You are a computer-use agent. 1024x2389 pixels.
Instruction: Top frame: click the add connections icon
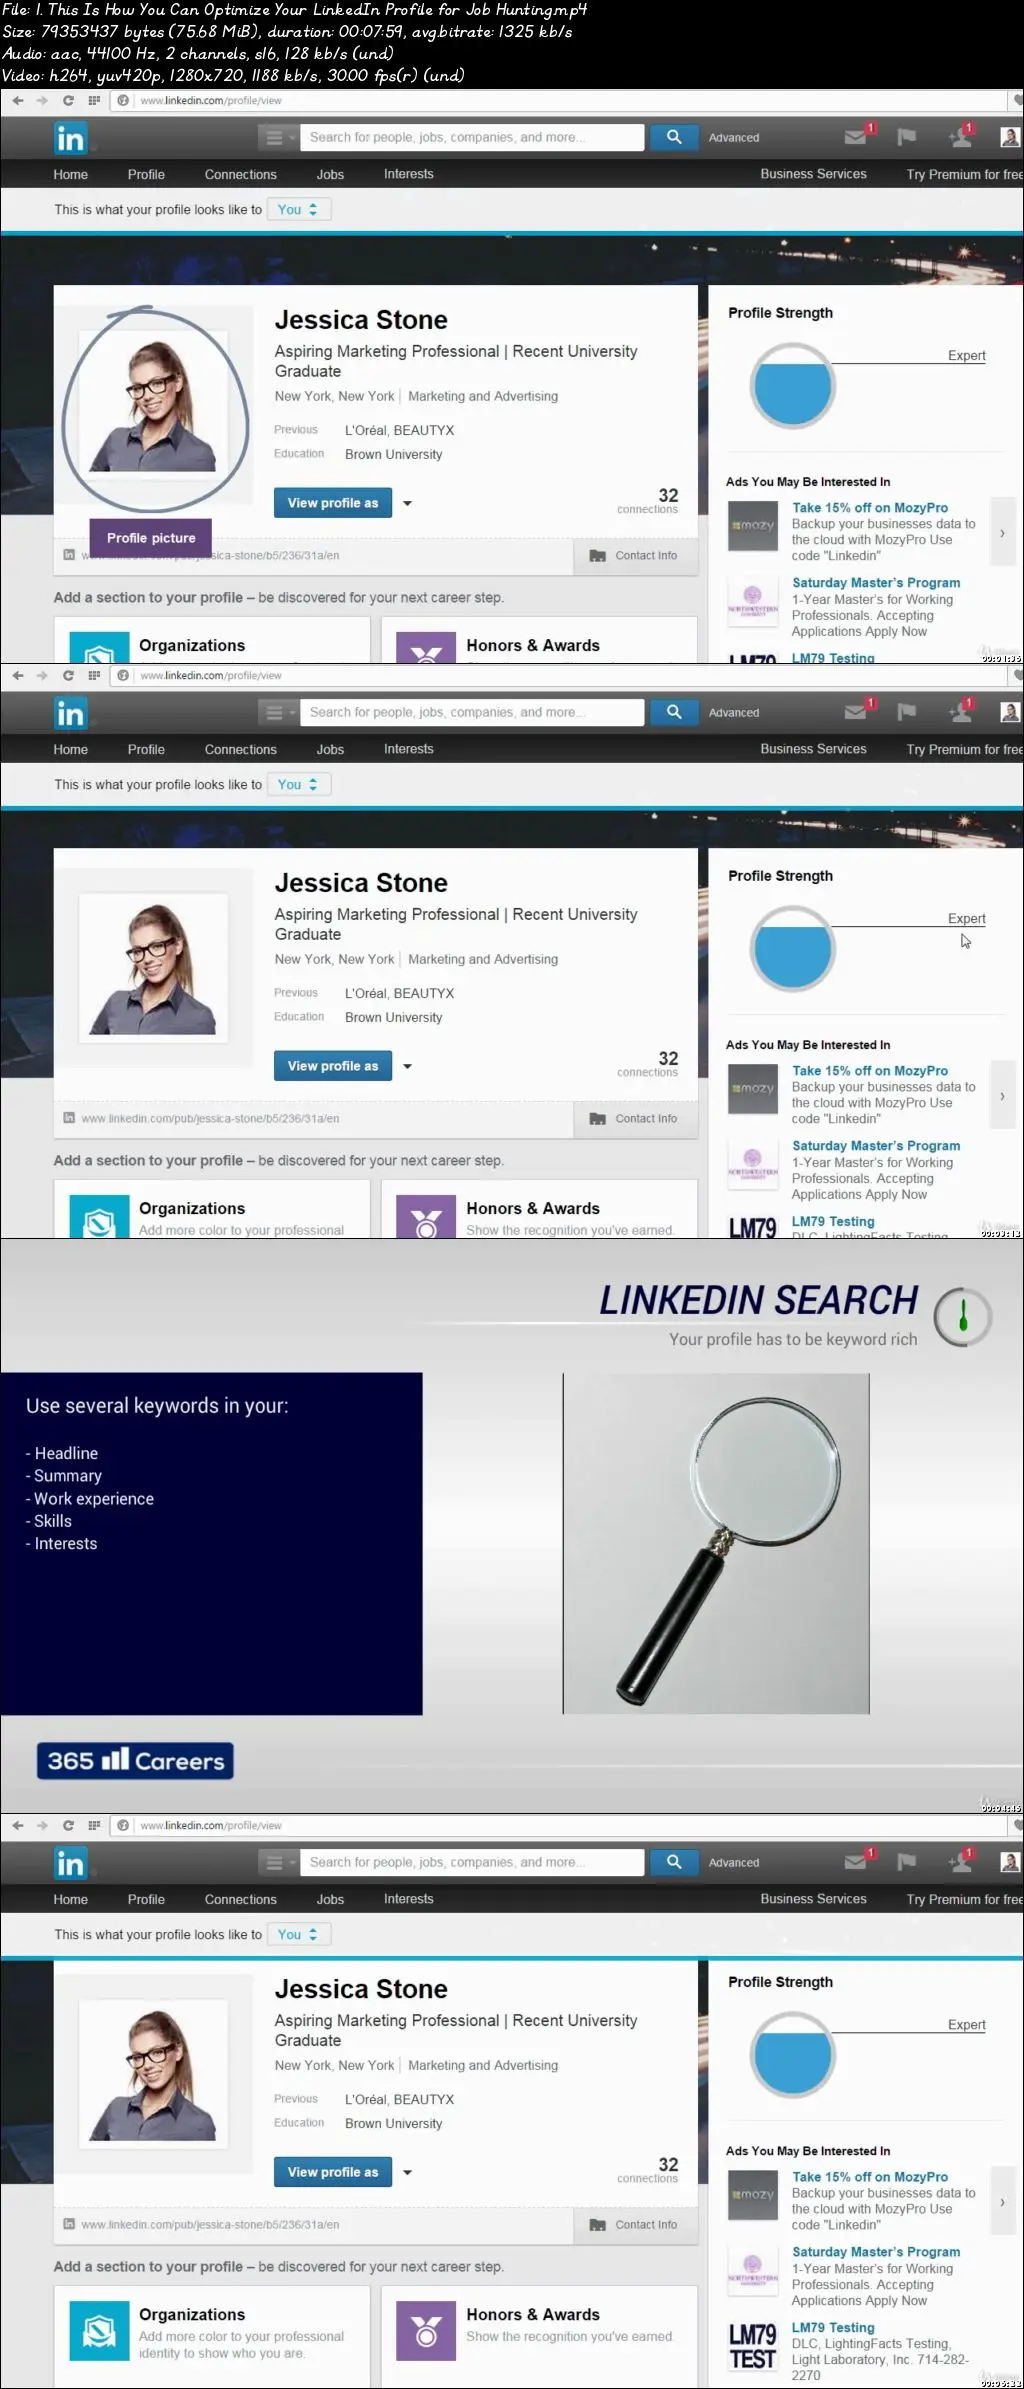point(960,137)
